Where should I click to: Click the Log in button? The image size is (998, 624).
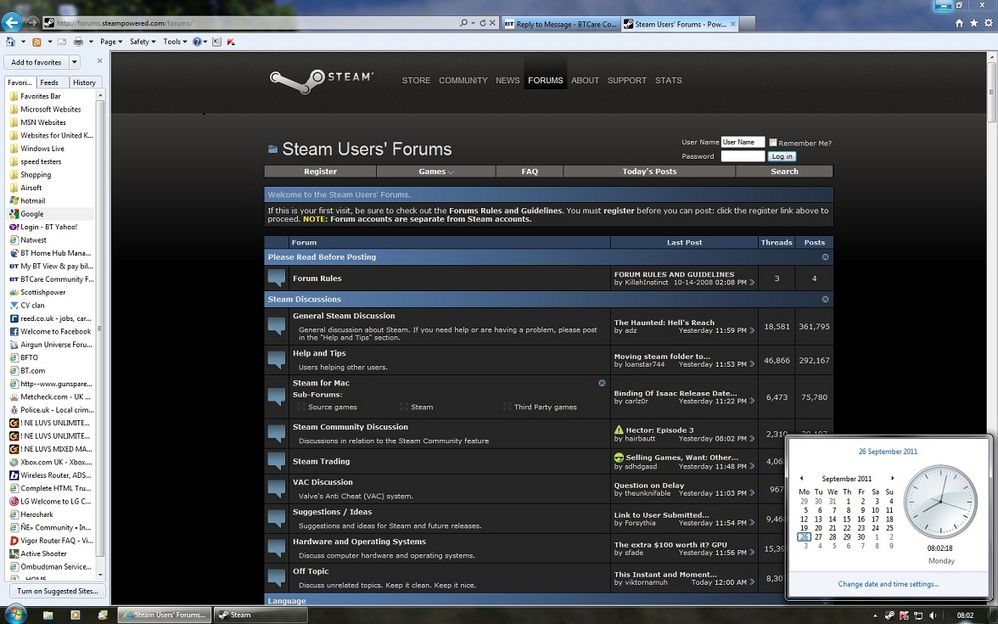[781, 156]
